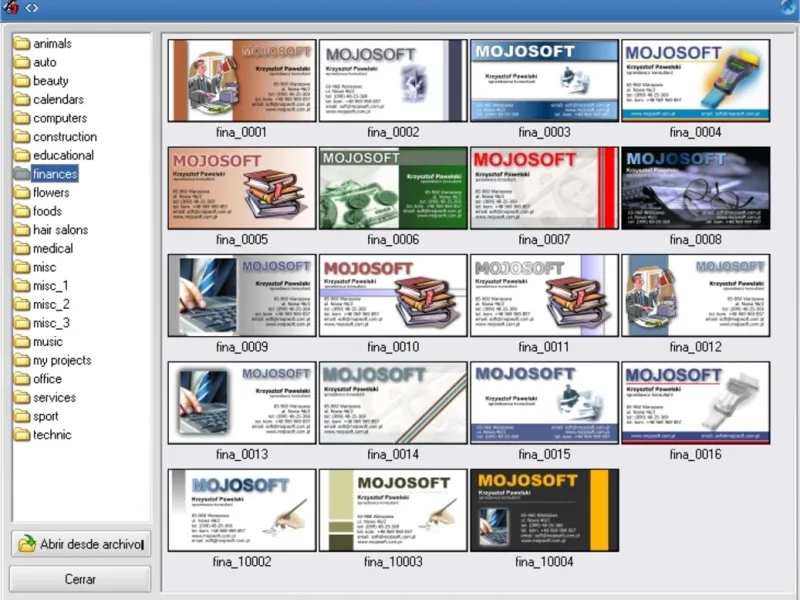Choose template thumbnail fina_0015
Screen dimensions: 800x600
[x=544, y=403]
